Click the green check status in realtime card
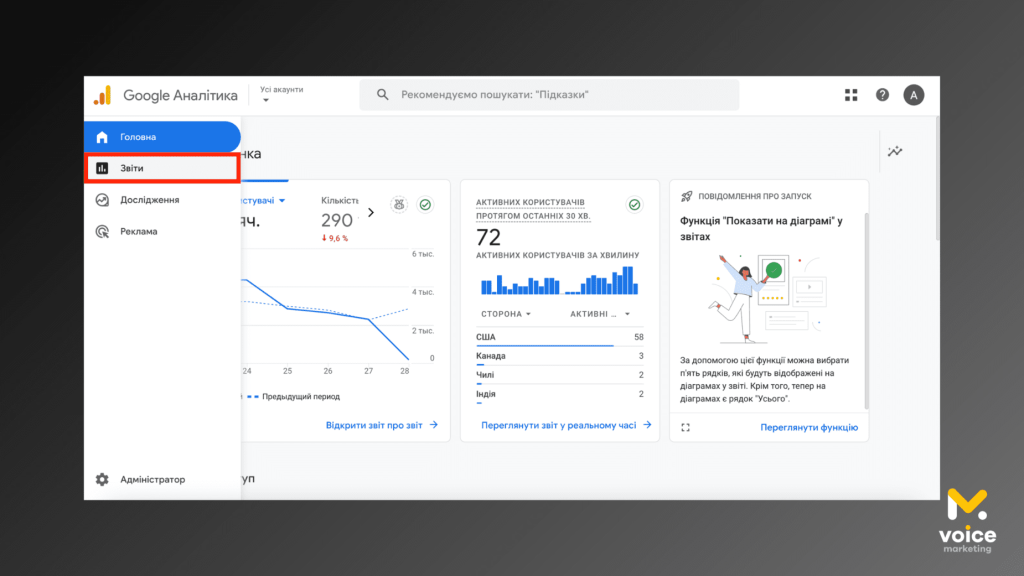Screen dimensions: 1024x576 [634, 205]
